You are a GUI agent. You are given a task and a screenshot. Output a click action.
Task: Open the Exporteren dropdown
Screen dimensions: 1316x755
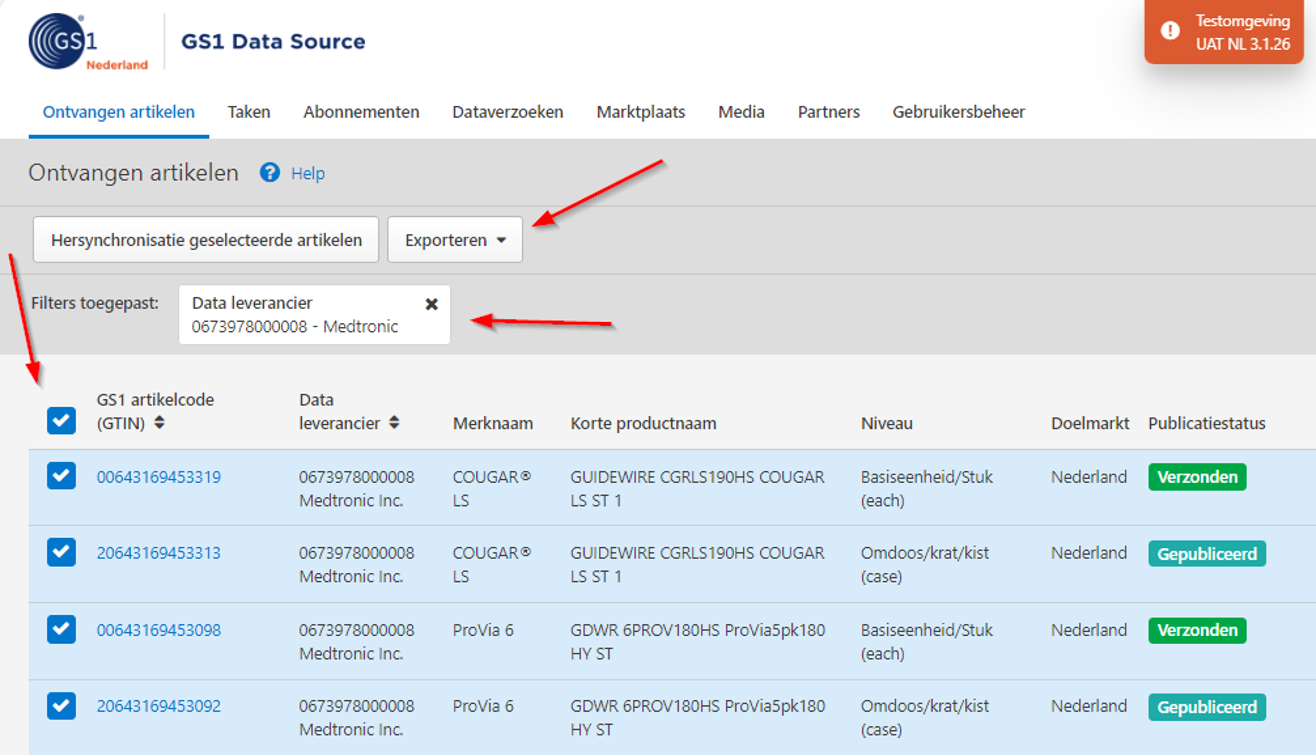(x=455, y=240)
